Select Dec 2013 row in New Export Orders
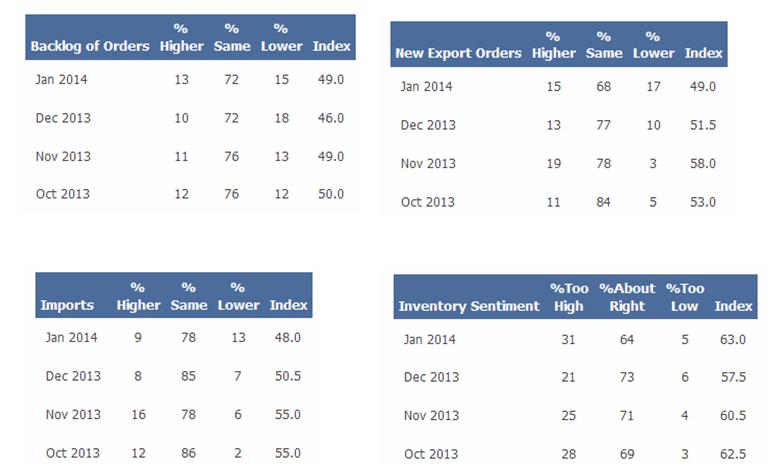The height and width of the screenshot is (472, 781). pos(427,125)
